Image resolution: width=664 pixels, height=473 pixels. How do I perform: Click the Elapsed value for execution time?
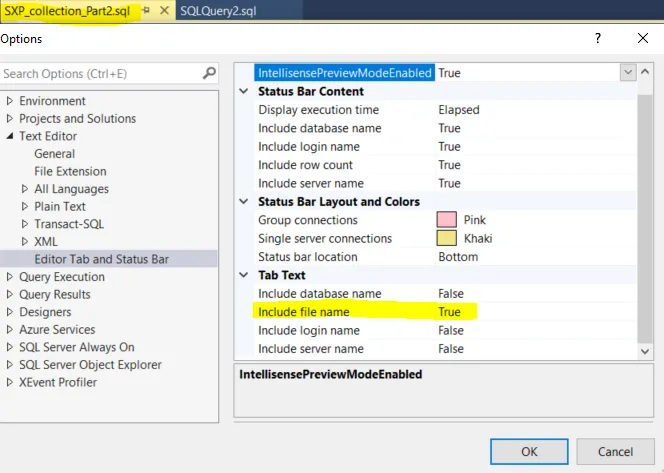pyautogui.click(x=459, y=110)
